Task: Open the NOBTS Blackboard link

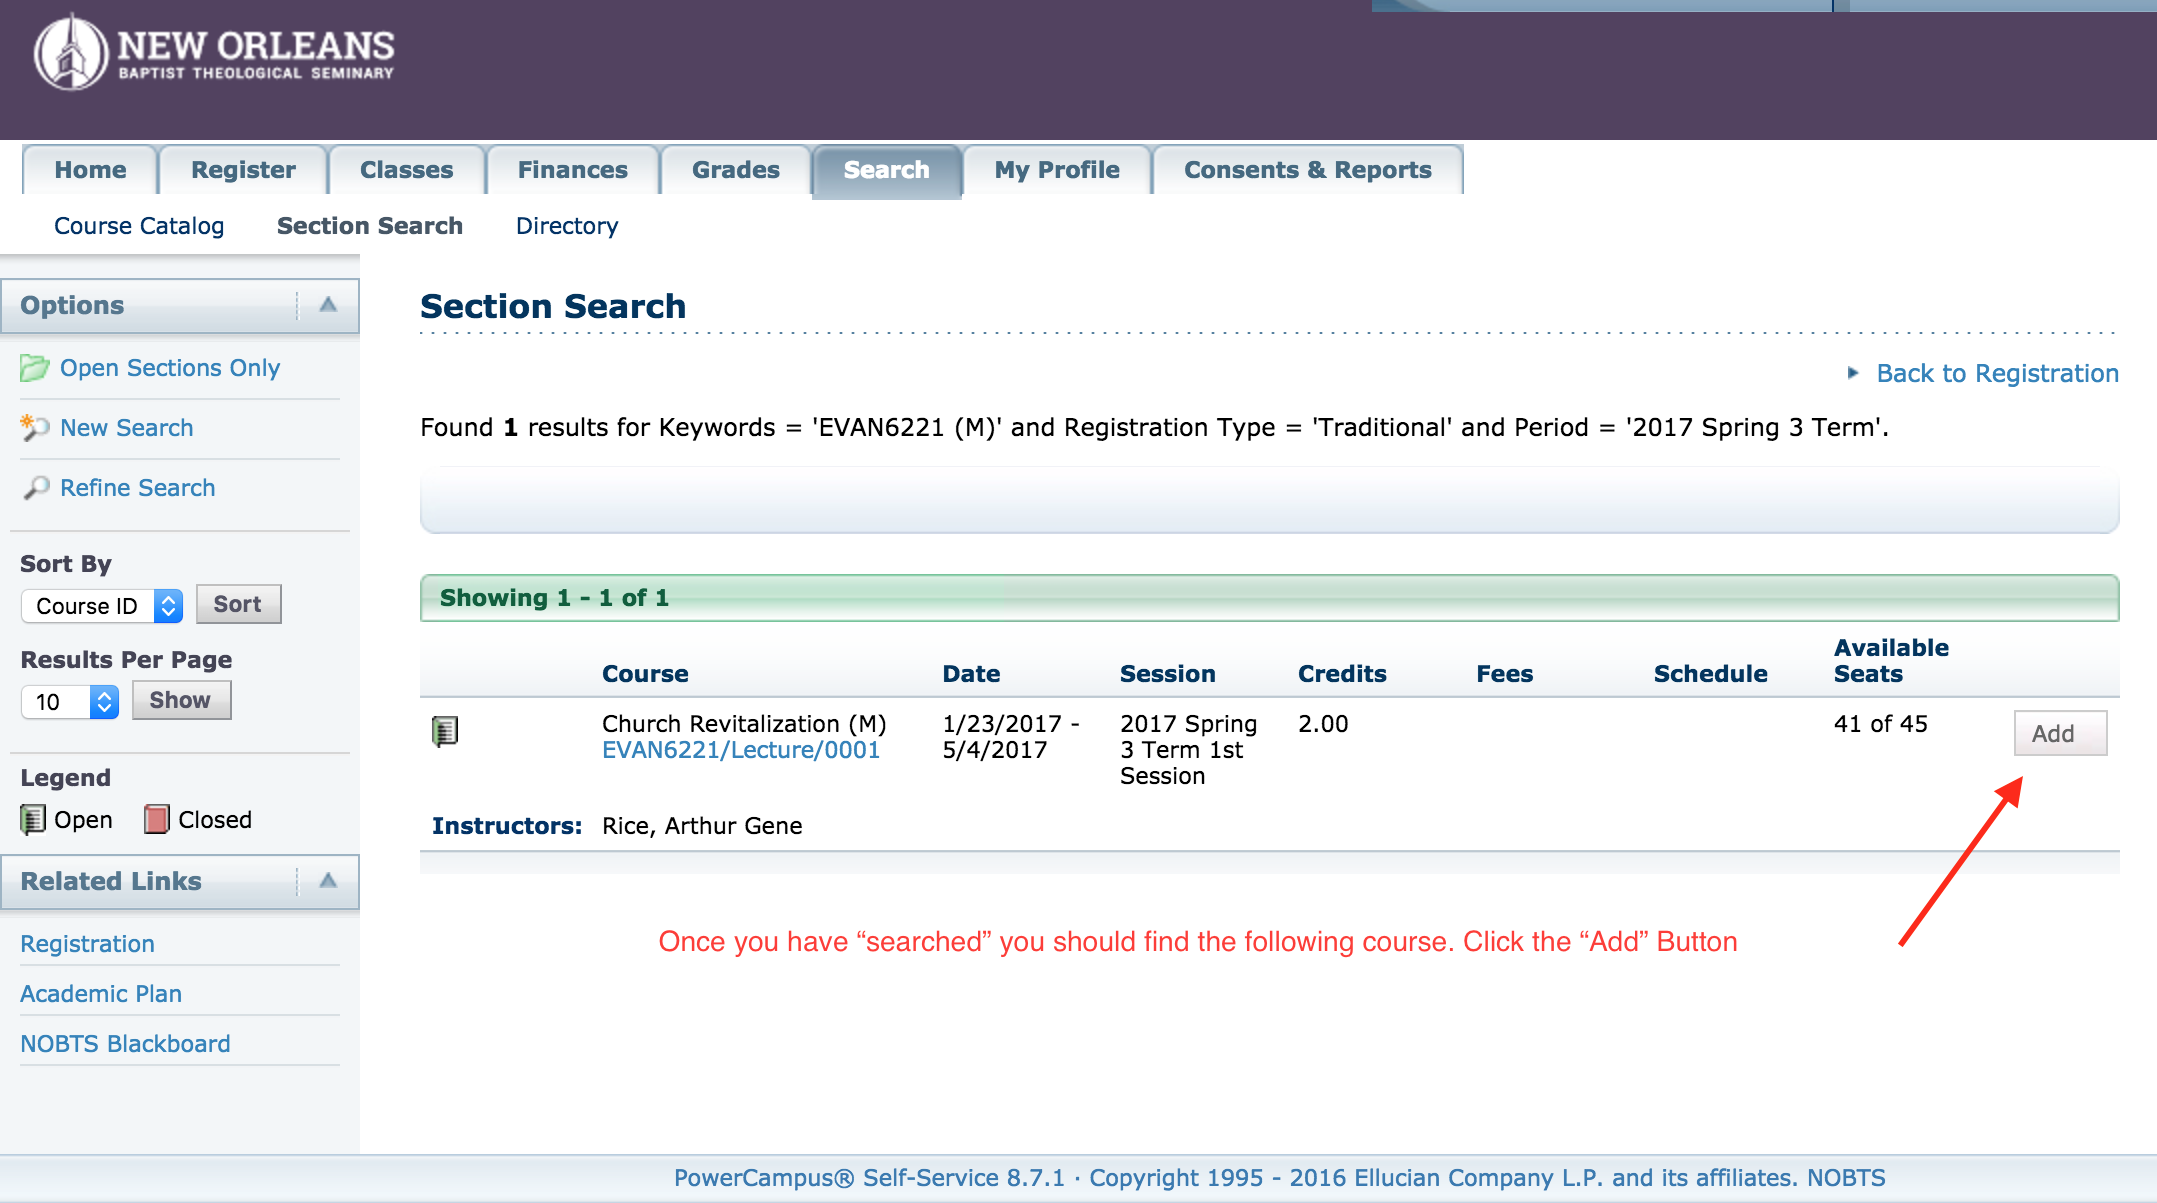Action: [125, 1044]
